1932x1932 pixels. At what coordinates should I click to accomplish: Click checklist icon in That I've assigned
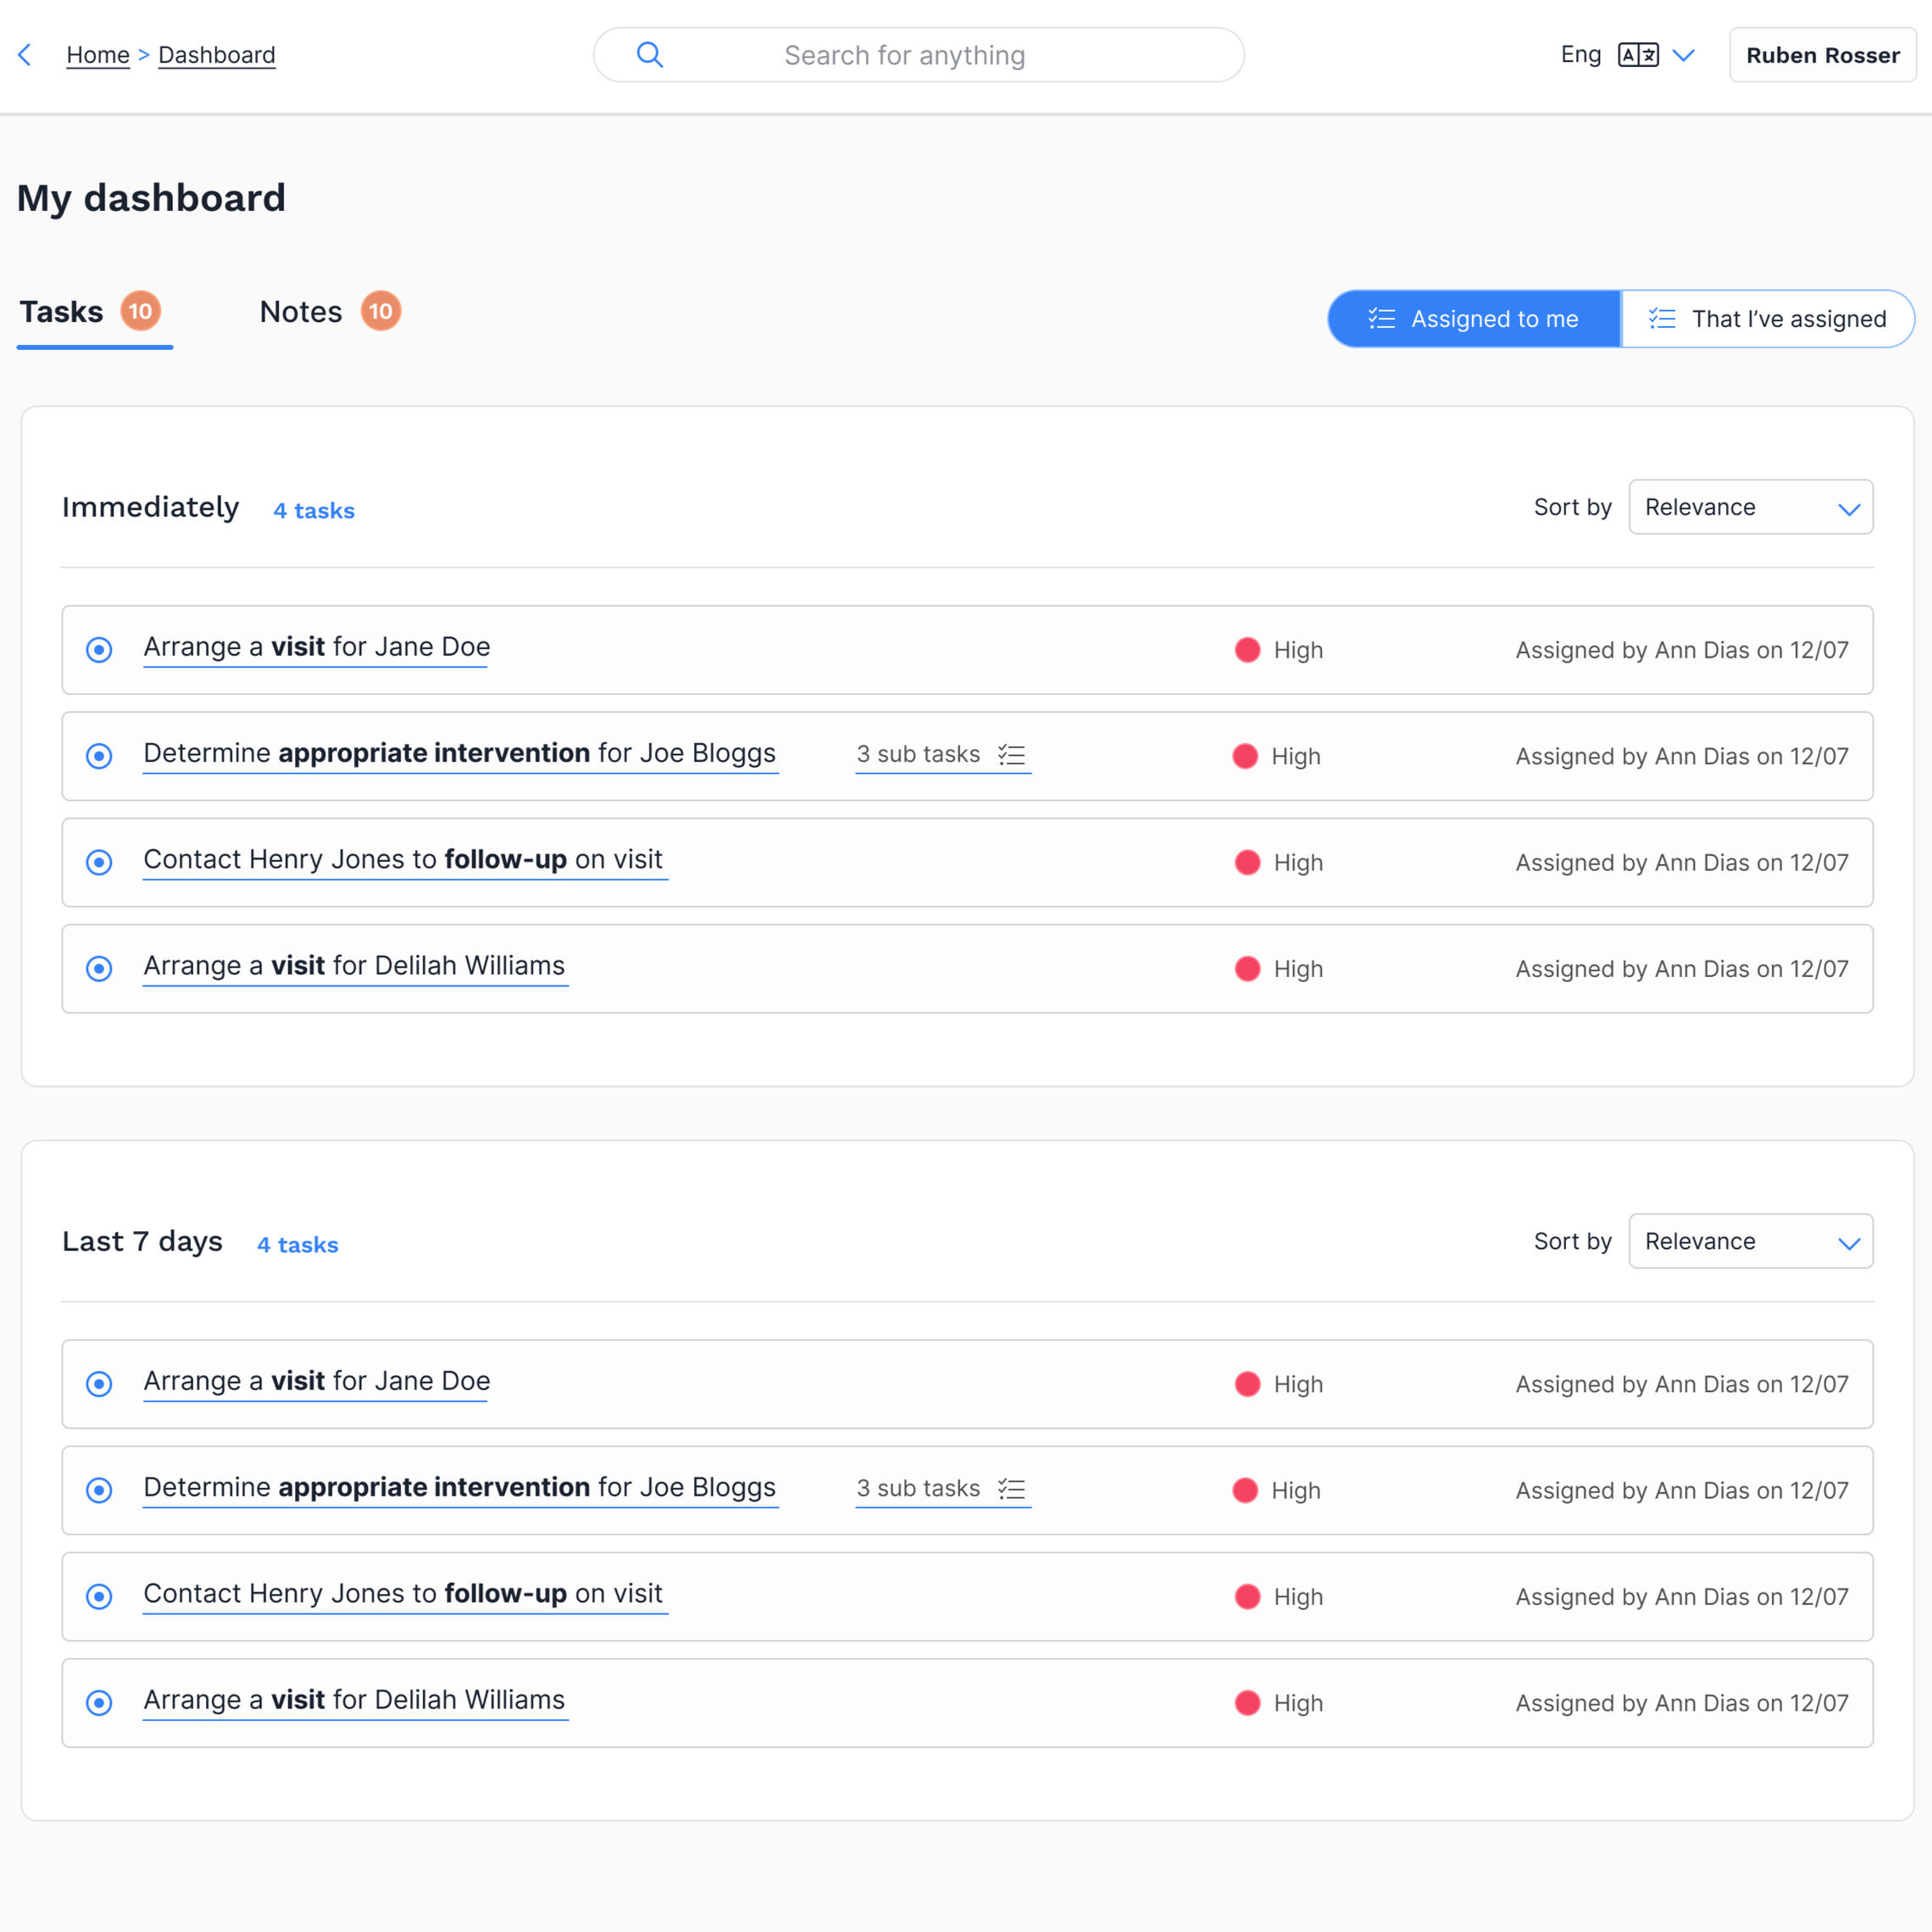pos(1662,319)
